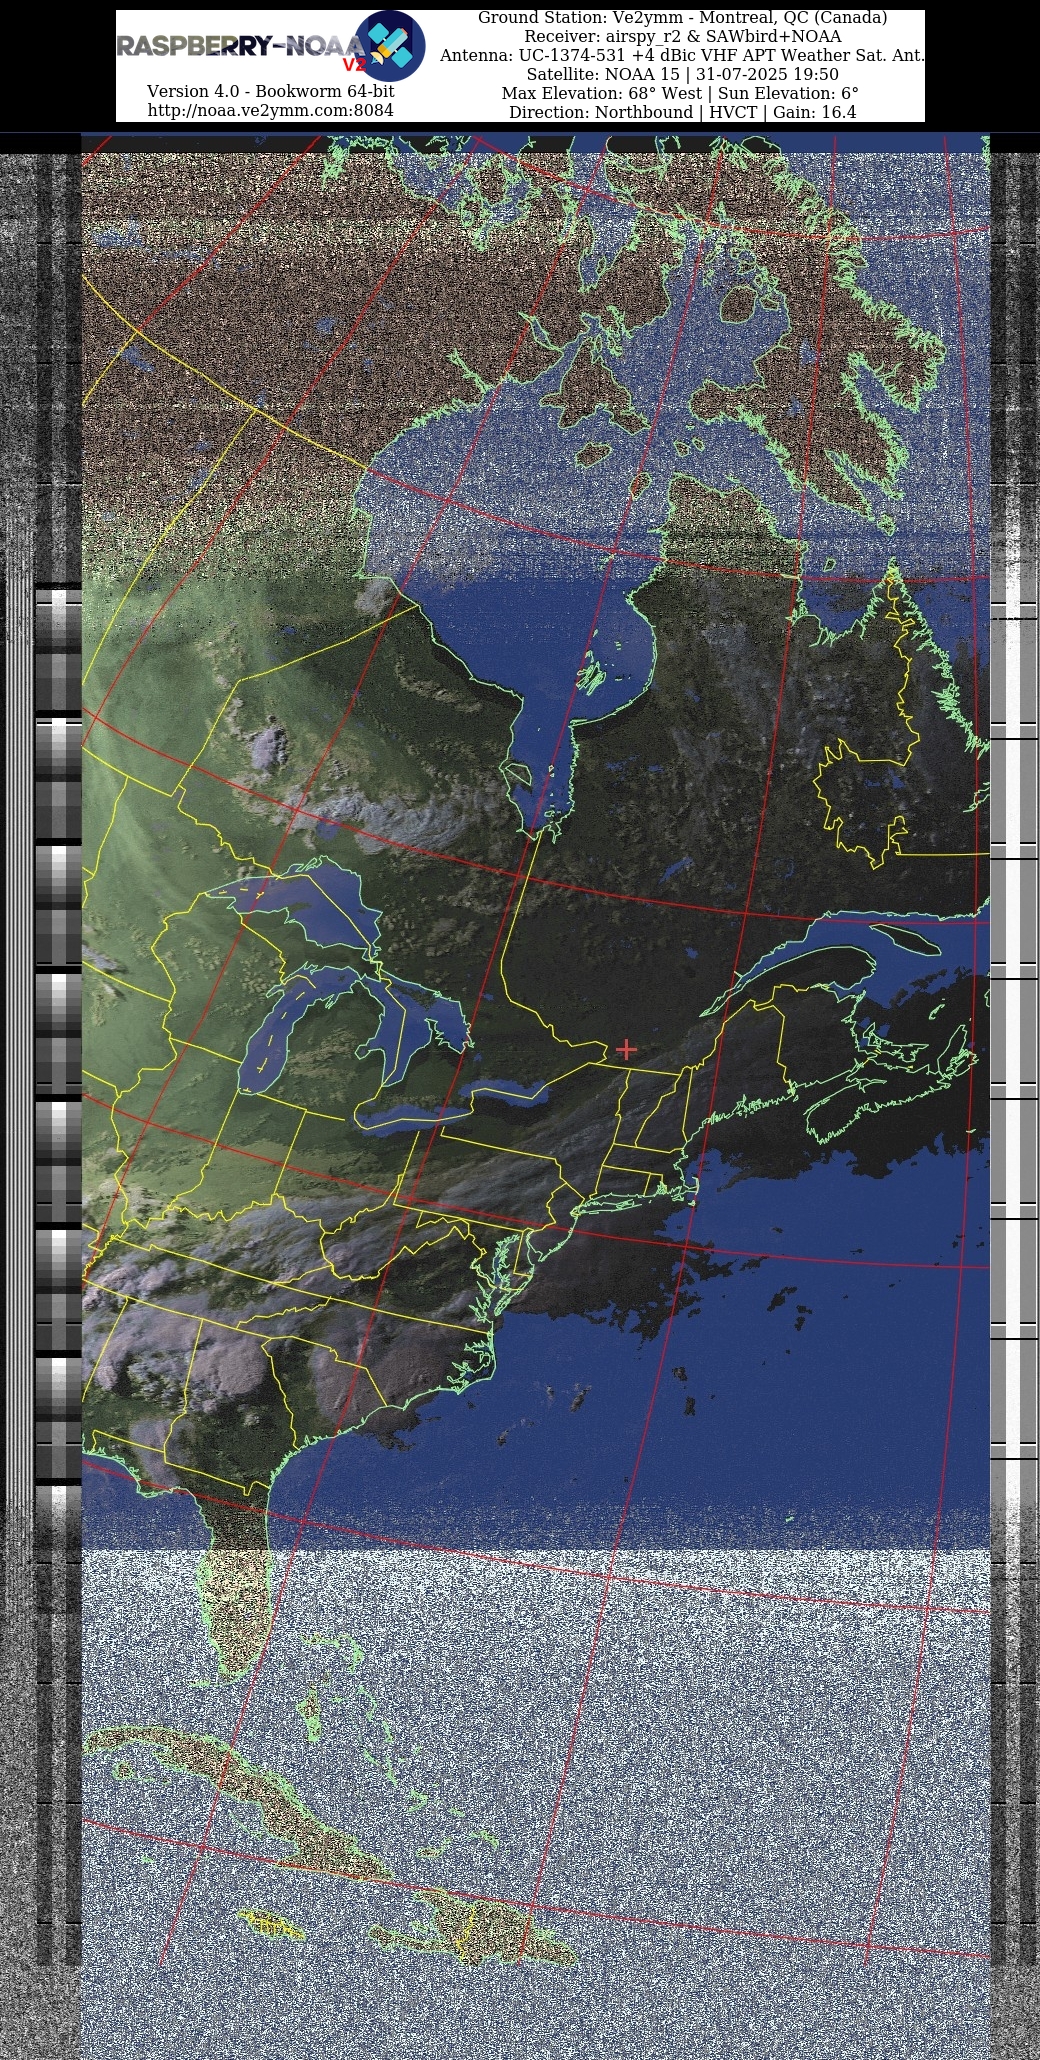Click the 'Receiver: airspy_r2 & SAWbird+NOAA' line
Screen dimensions: 1040x2060
[682, 37]
